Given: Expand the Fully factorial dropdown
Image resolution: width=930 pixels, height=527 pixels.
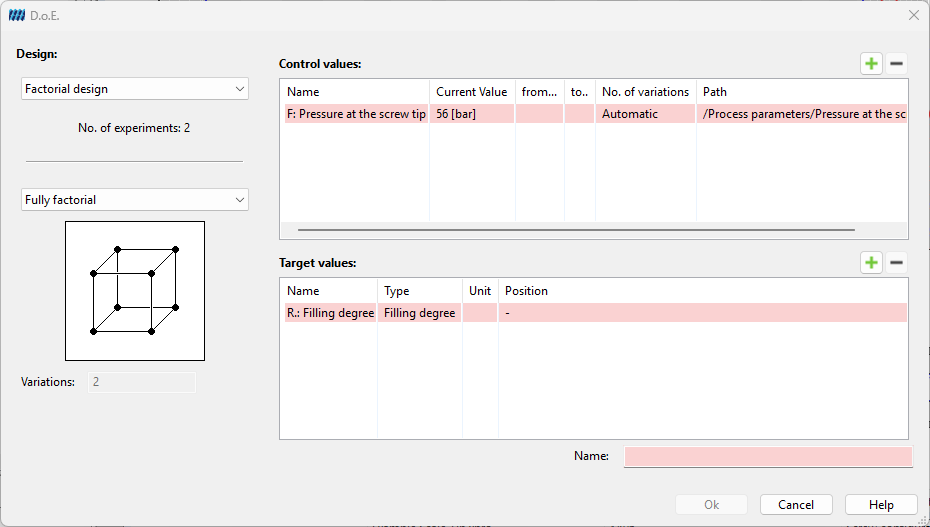Looking at the screenshot, I should click(x=135, y=200).
